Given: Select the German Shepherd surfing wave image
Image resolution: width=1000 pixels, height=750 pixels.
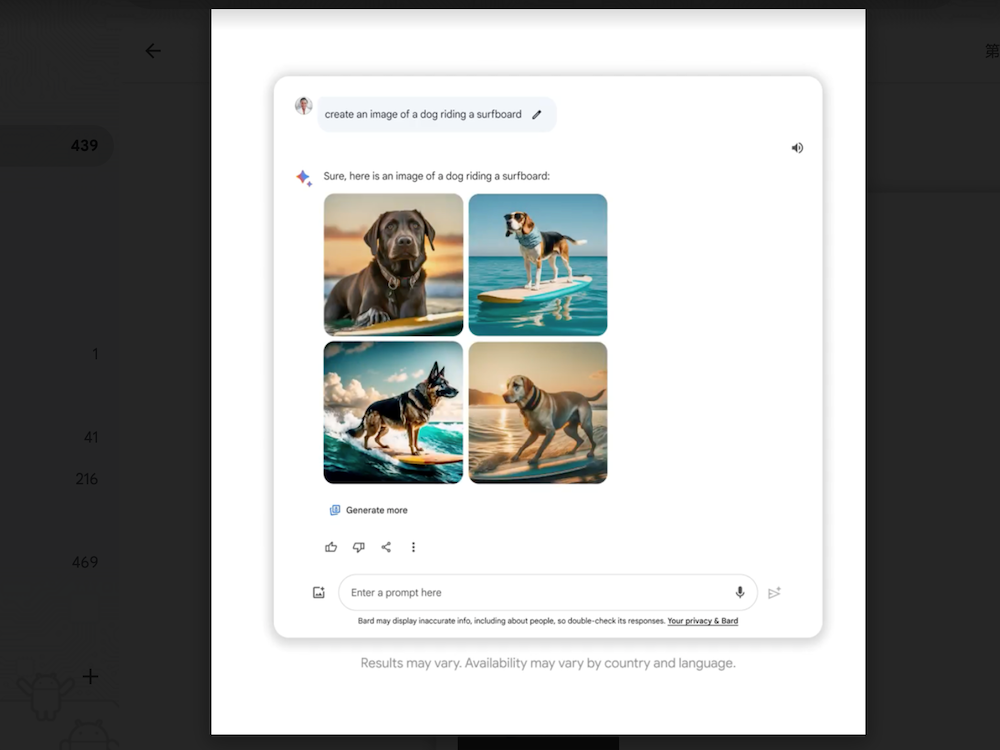Looking at the screenshot, I should (393, 412).
